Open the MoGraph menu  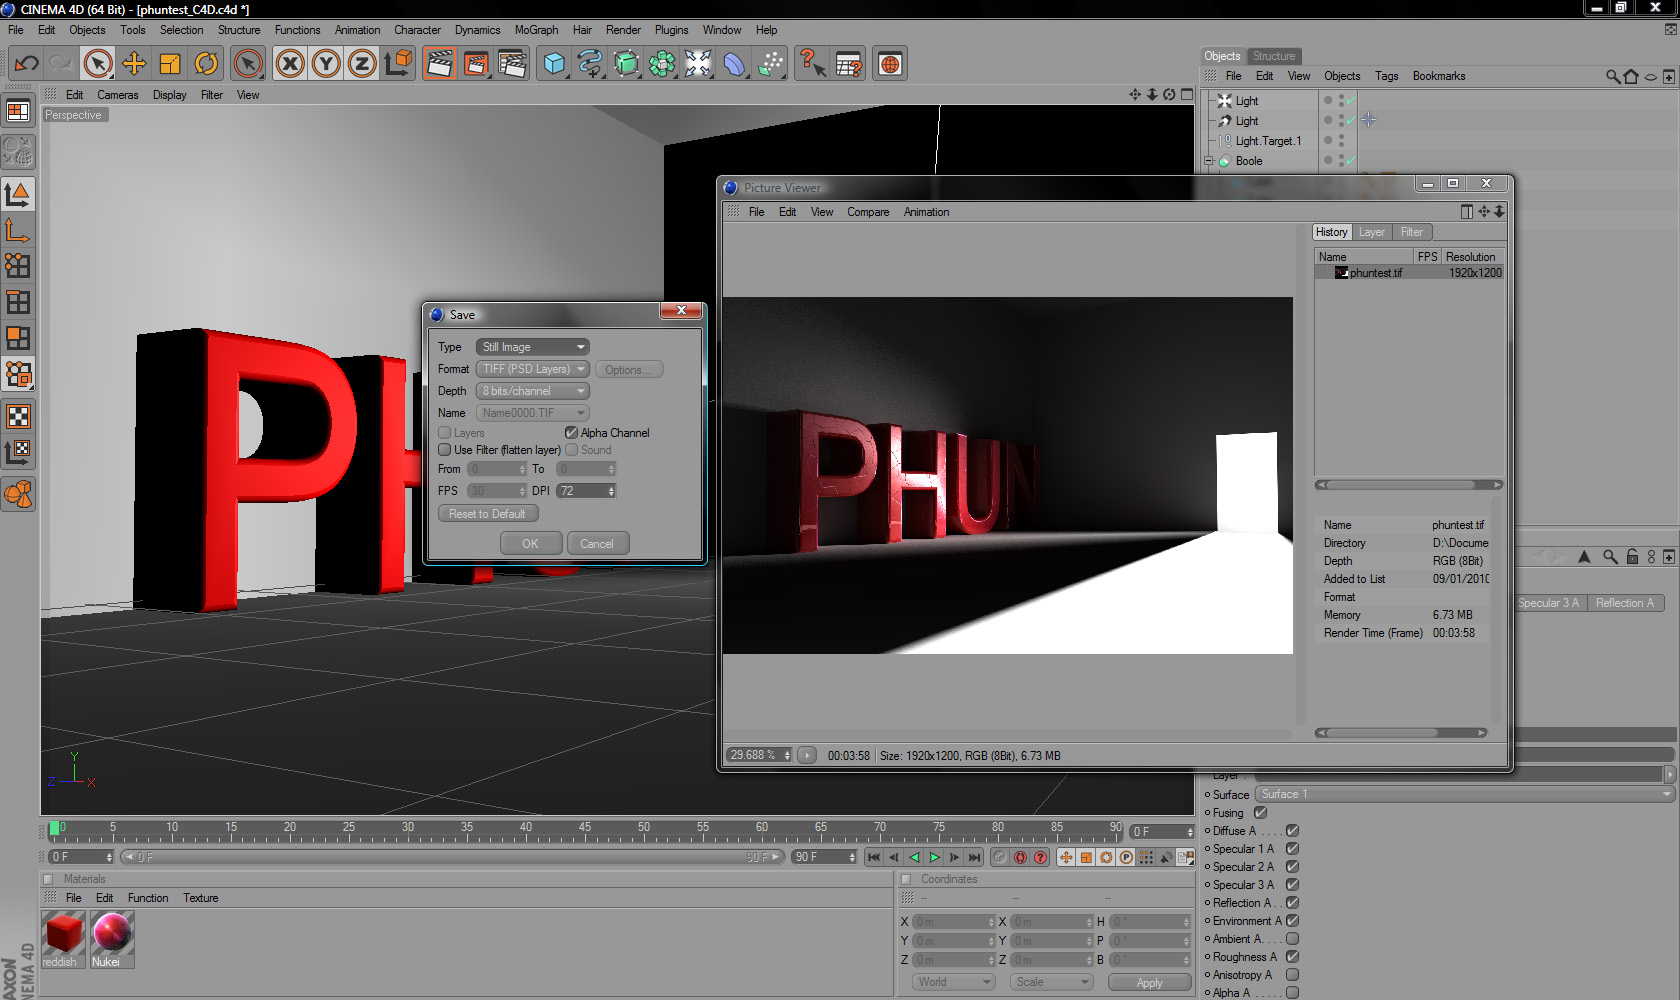536,30
